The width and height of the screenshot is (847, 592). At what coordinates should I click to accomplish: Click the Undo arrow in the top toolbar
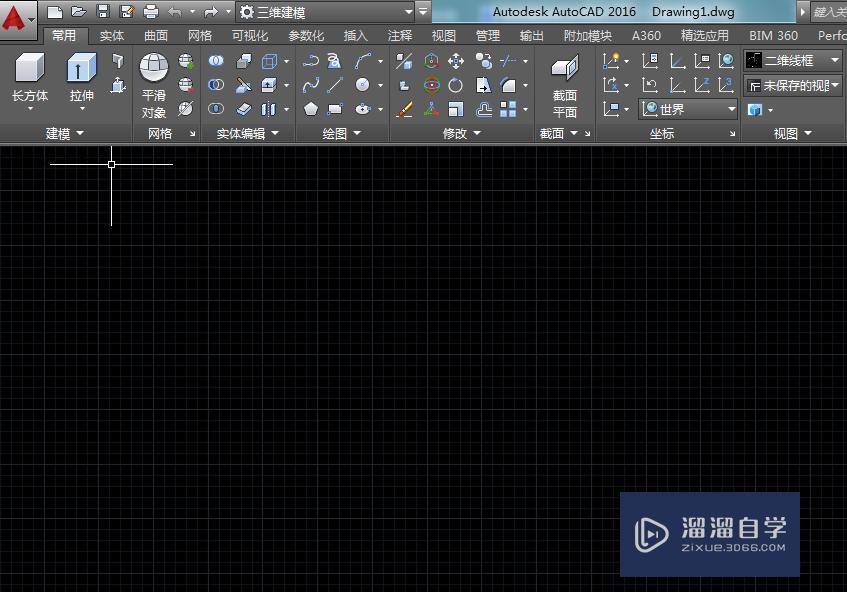[176, 12]
